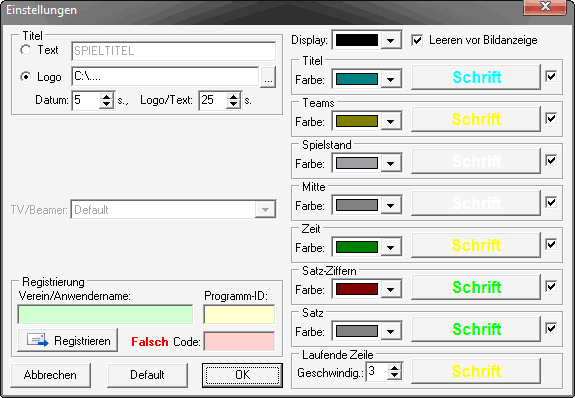Click the black Display colour swatch

(x=357, y=40)
